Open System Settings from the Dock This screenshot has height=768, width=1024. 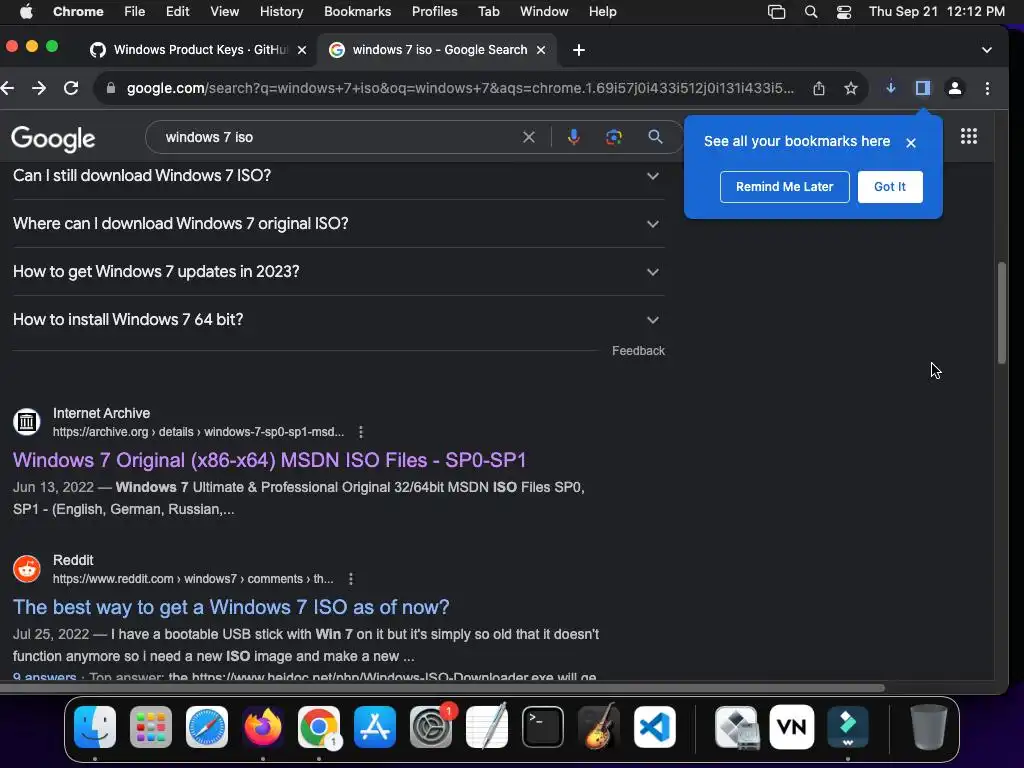[x=431, y=727]
